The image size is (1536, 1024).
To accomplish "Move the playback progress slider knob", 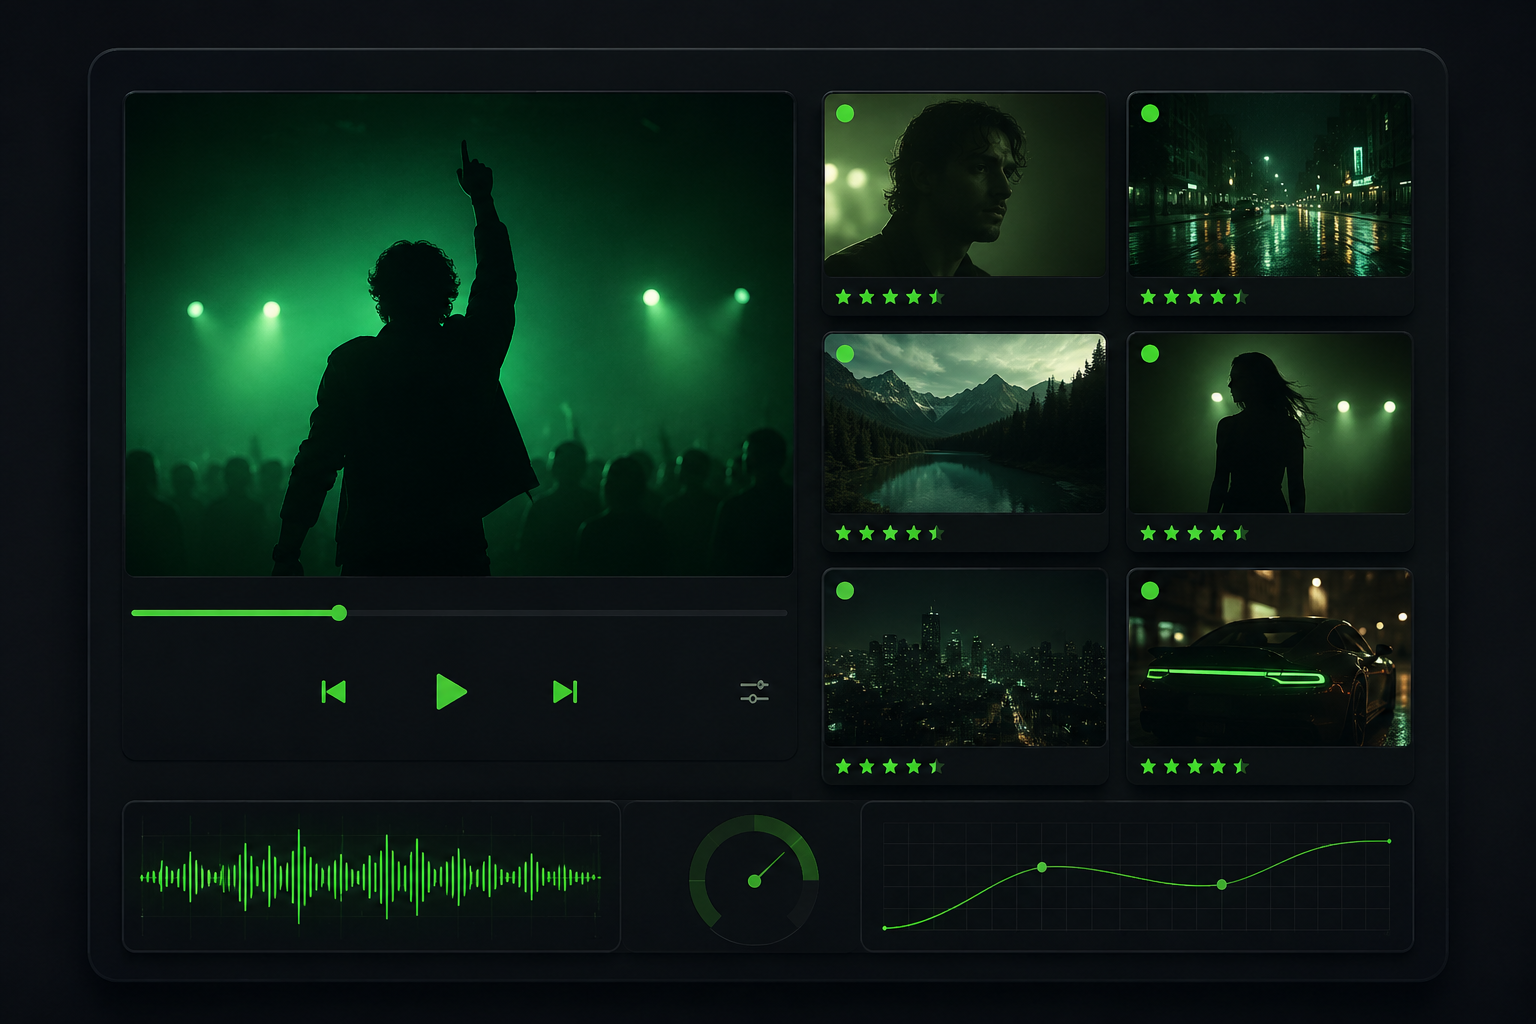I will coord(339,613).
